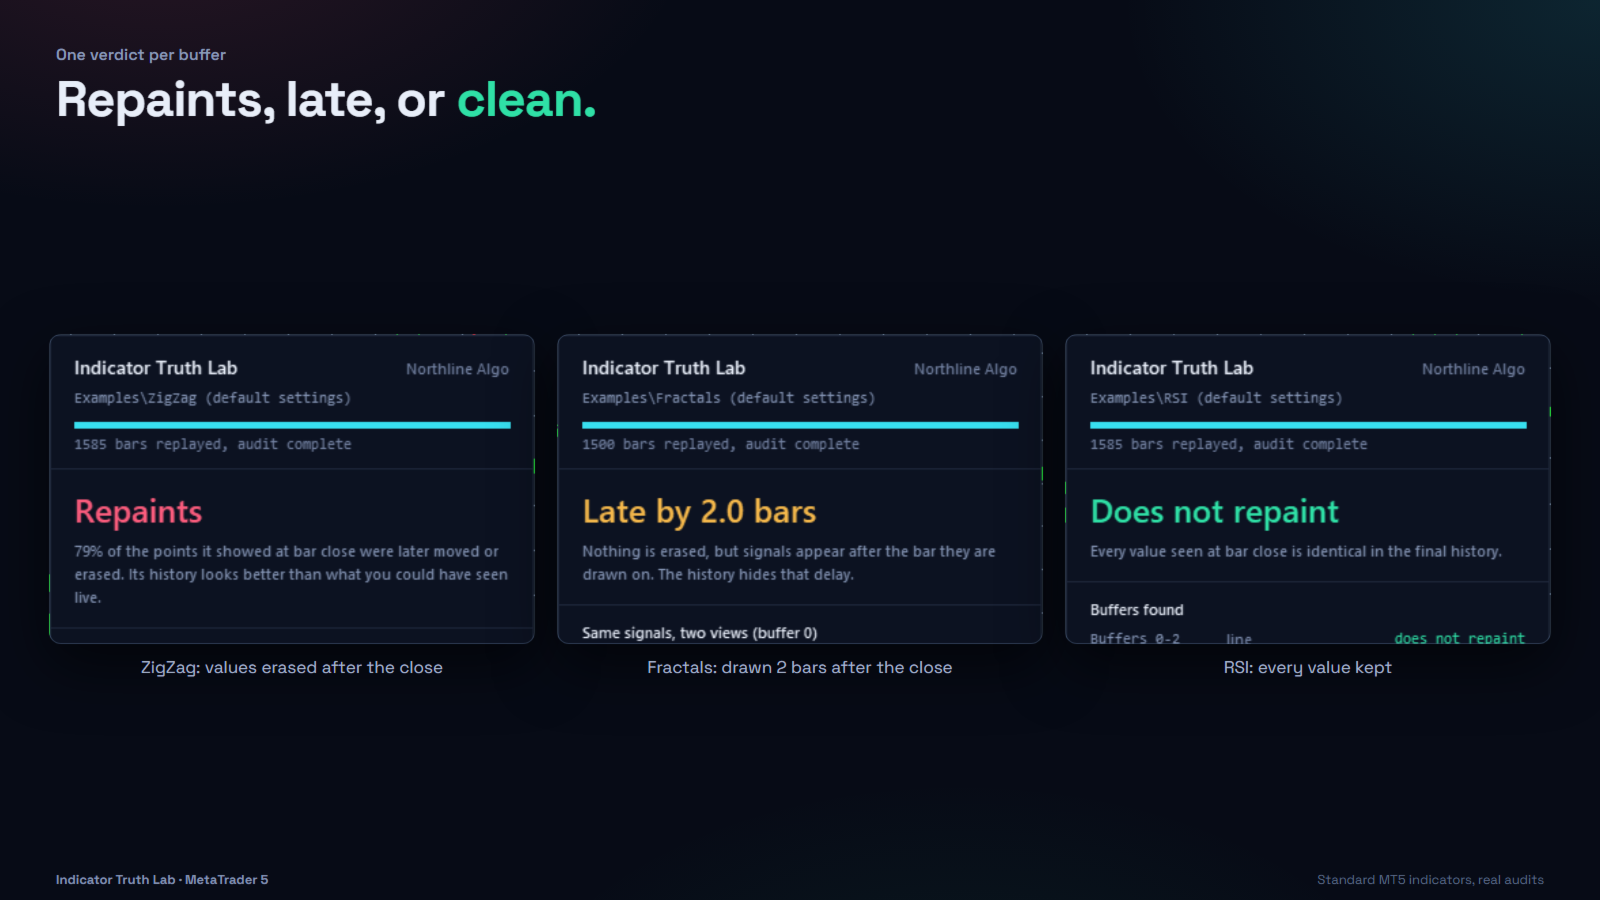Click the 'Examples\ZigZag (default settings)' path text
The image size is (1600, 900).
pyautogui.click(x=212, y=398)
